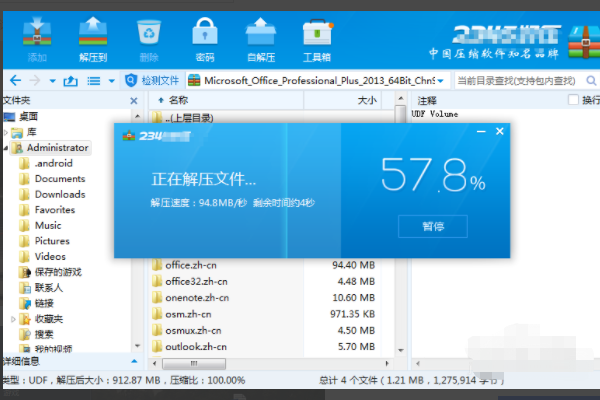Click the 删除 (Delete) recycle icon
The width and height of the screenshot is (600, 400).
(x=149, y=40)
